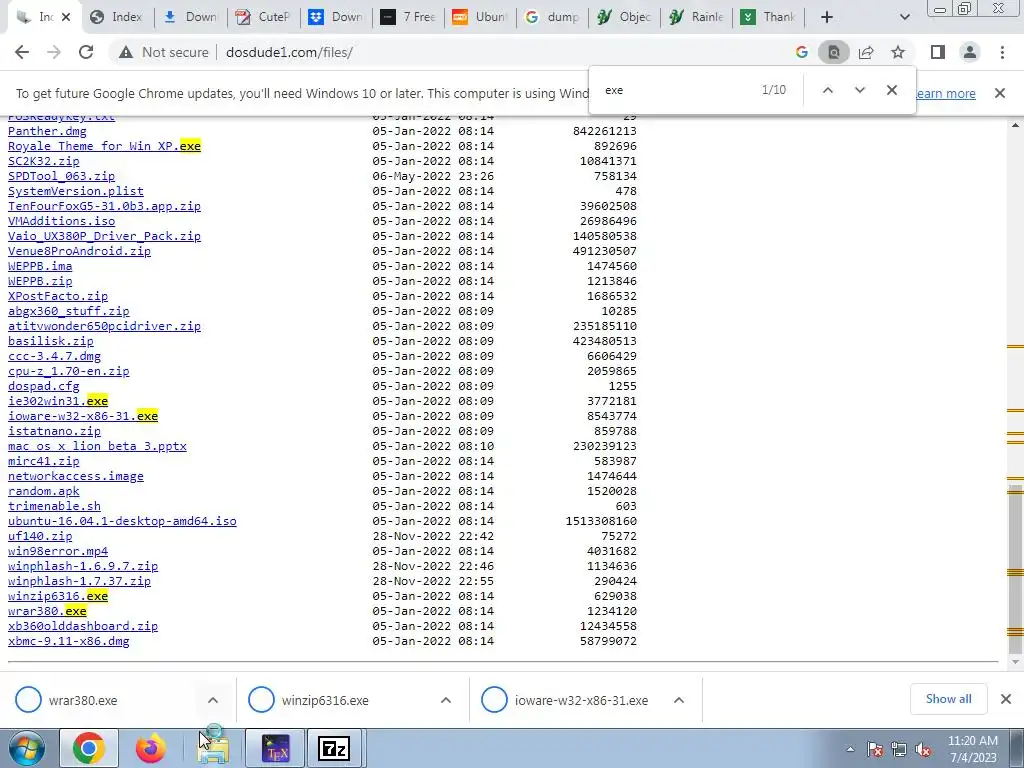Viewport: 1024px width, 768px height.
Task: Open the XPostFacto.zip link
Action: pyautogui.click(x=58, y=296)
